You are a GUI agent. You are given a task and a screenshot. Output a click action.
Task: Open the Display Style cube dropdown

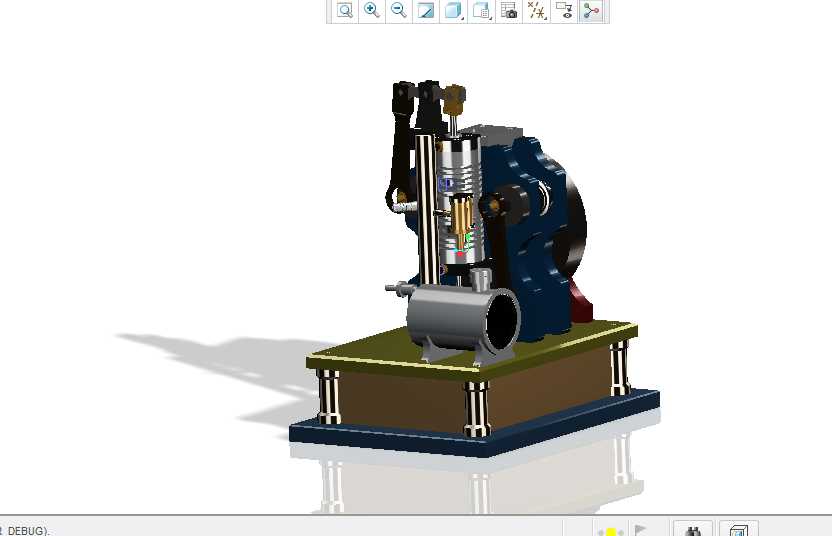coord(454,10)
